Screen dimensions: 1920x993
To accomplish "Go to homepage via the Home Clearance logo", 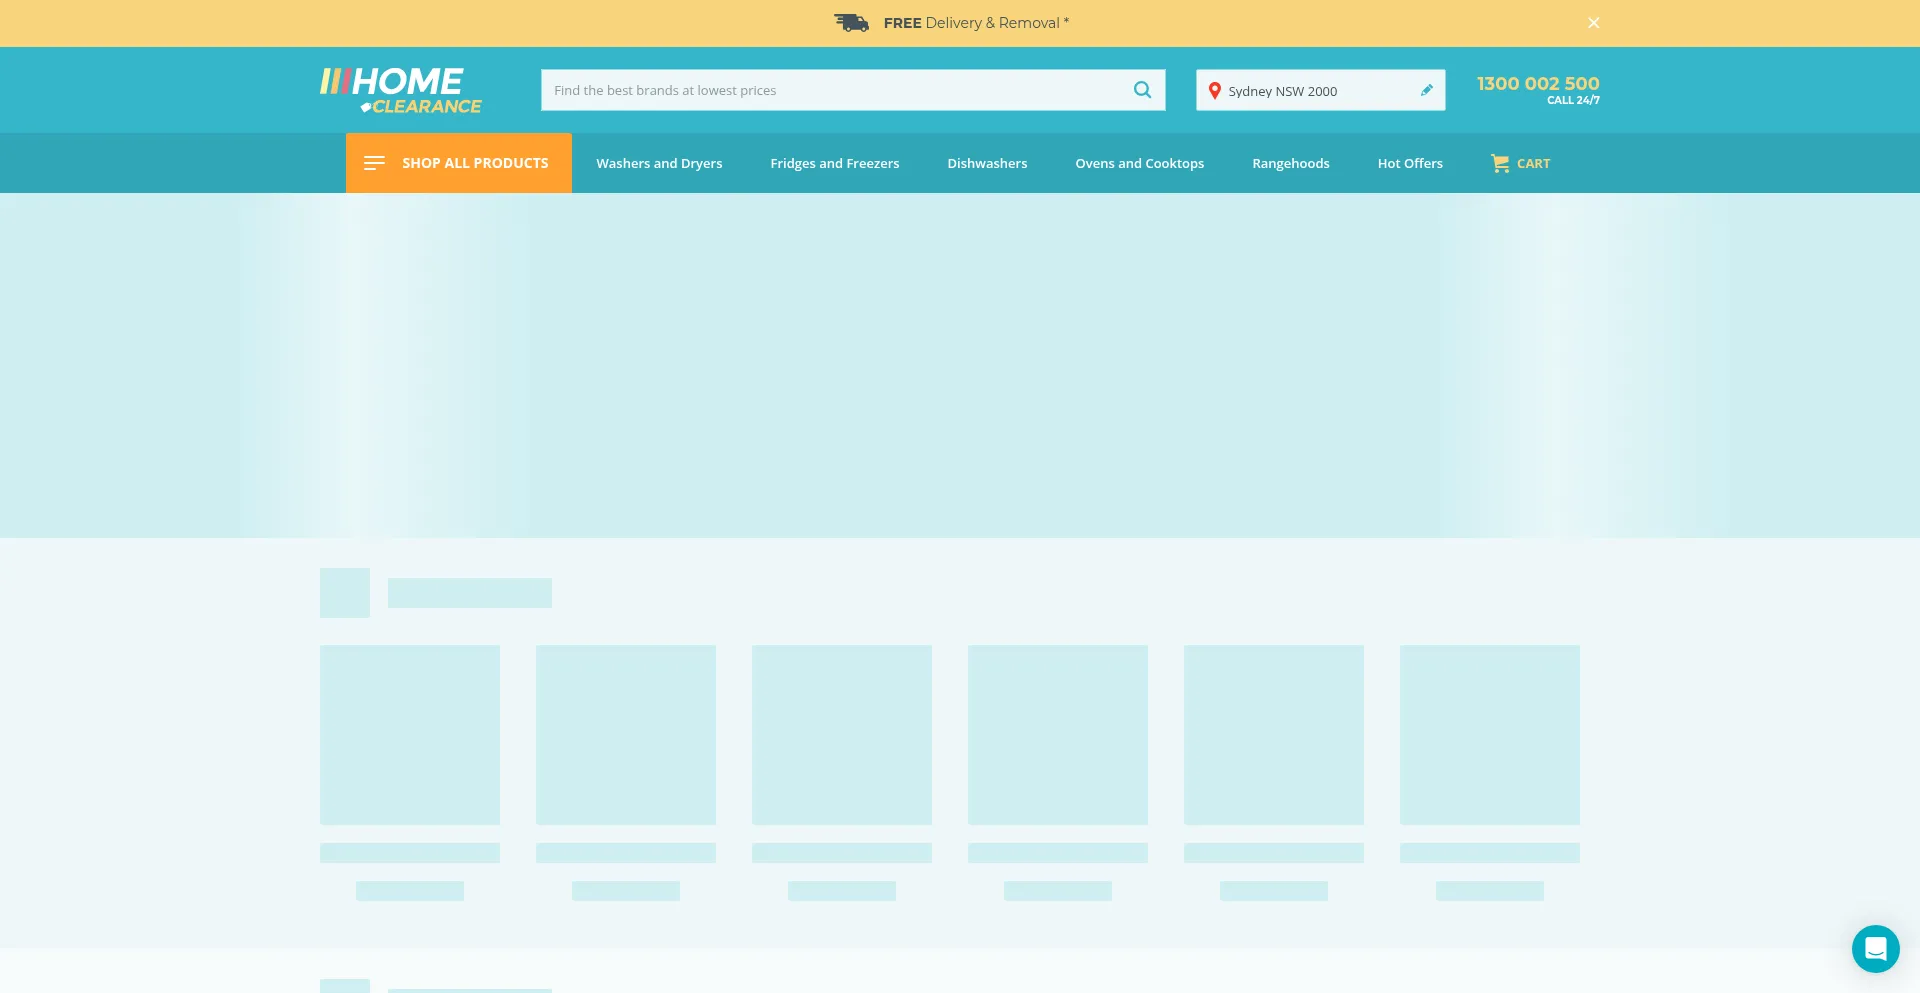I will 400,90.
